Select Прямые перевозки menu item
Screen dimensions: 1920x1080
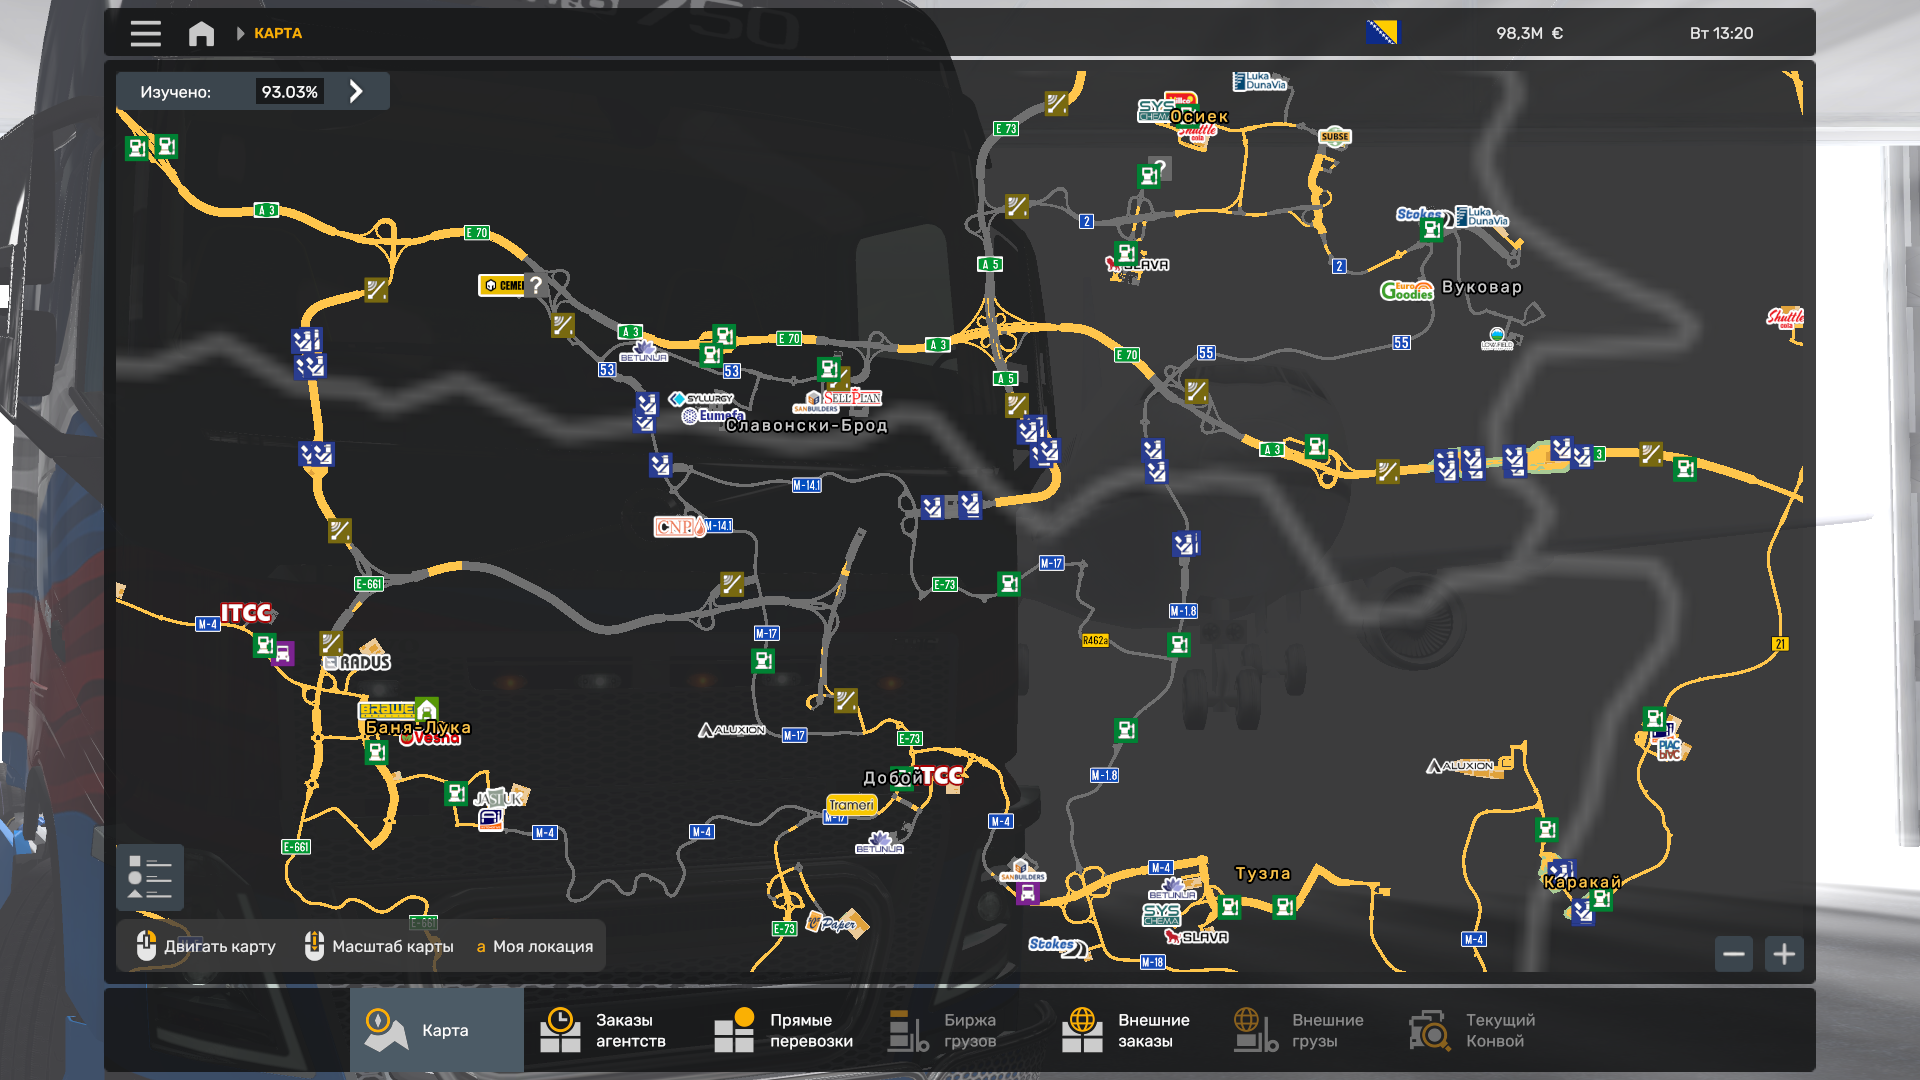[x=784, y=1030]
